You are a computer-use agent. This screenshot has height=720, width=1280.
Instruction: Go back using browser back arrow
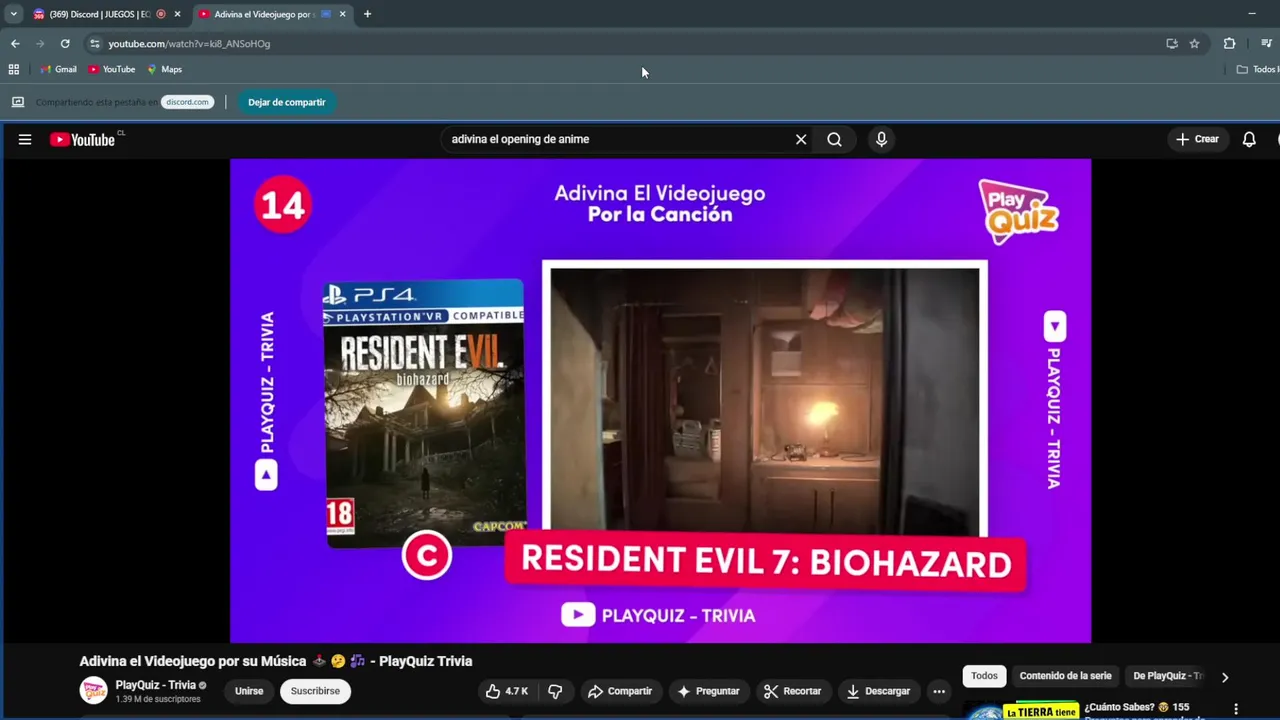(x=15, y=44)
